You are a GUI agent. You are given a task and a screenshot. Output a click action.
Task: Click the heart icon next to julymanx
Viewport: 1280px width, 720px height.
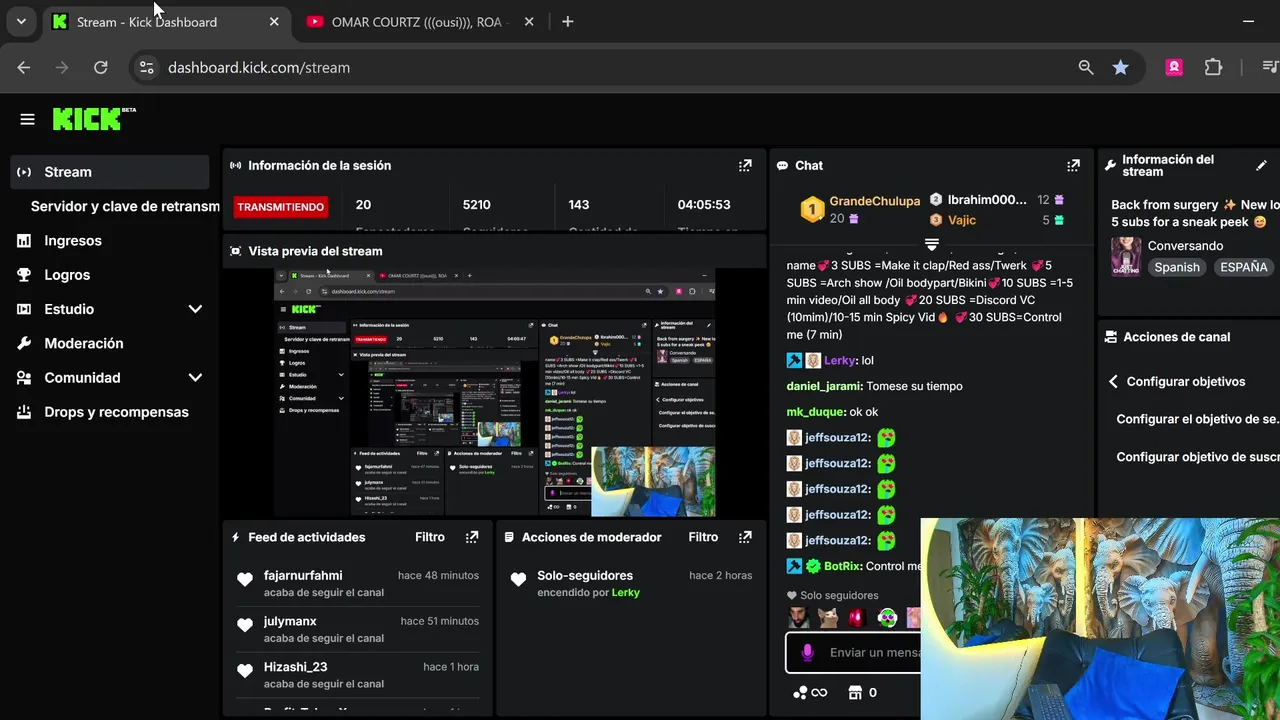pyautogui.click(x=245, y=626)
